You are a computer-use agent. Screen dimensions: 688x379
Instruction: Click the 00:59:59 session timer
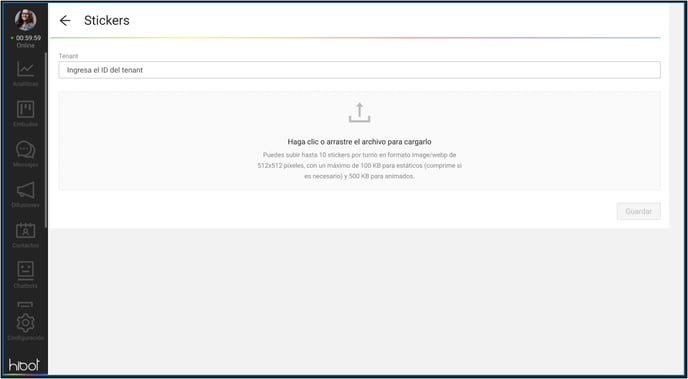tap(29, 38)
